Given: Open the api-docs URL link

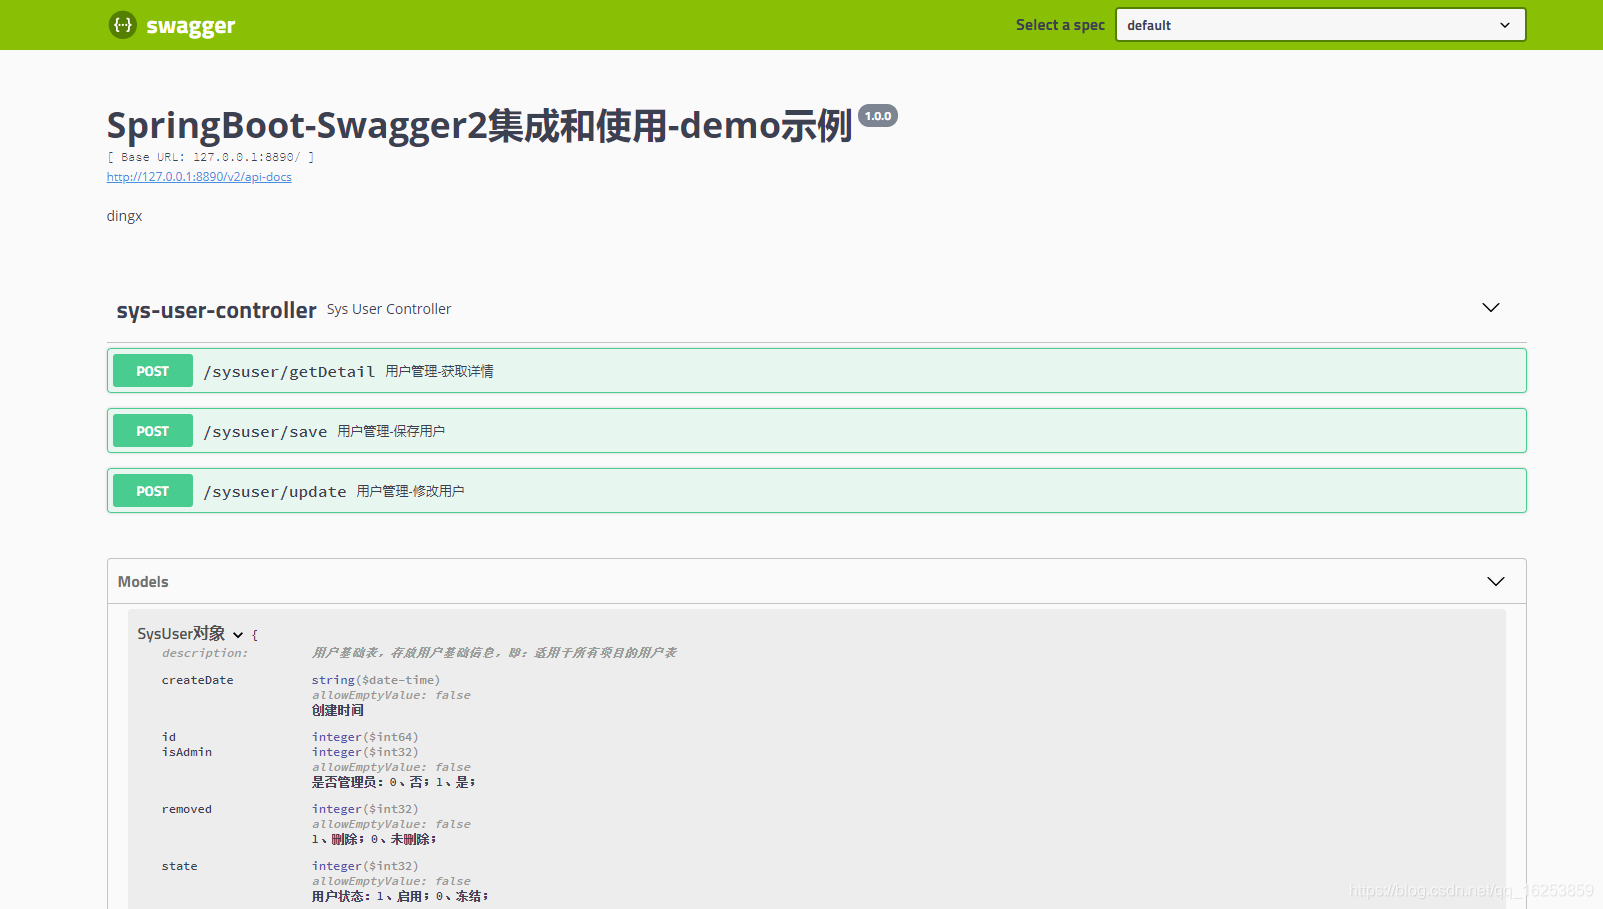Looking at the screenshot, I should 199,177.
